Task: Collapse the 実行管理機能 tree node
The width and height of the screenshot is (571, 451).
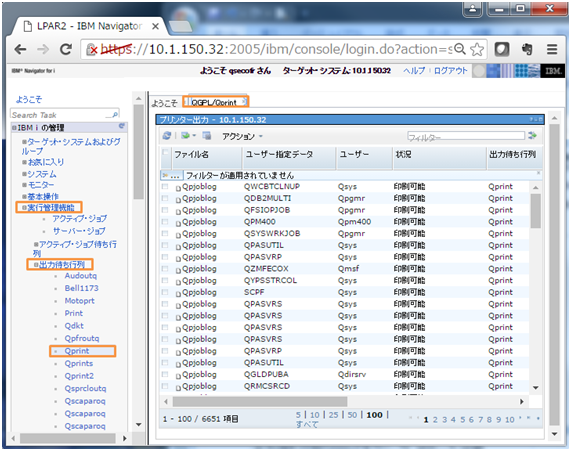Action: (24, 208)
